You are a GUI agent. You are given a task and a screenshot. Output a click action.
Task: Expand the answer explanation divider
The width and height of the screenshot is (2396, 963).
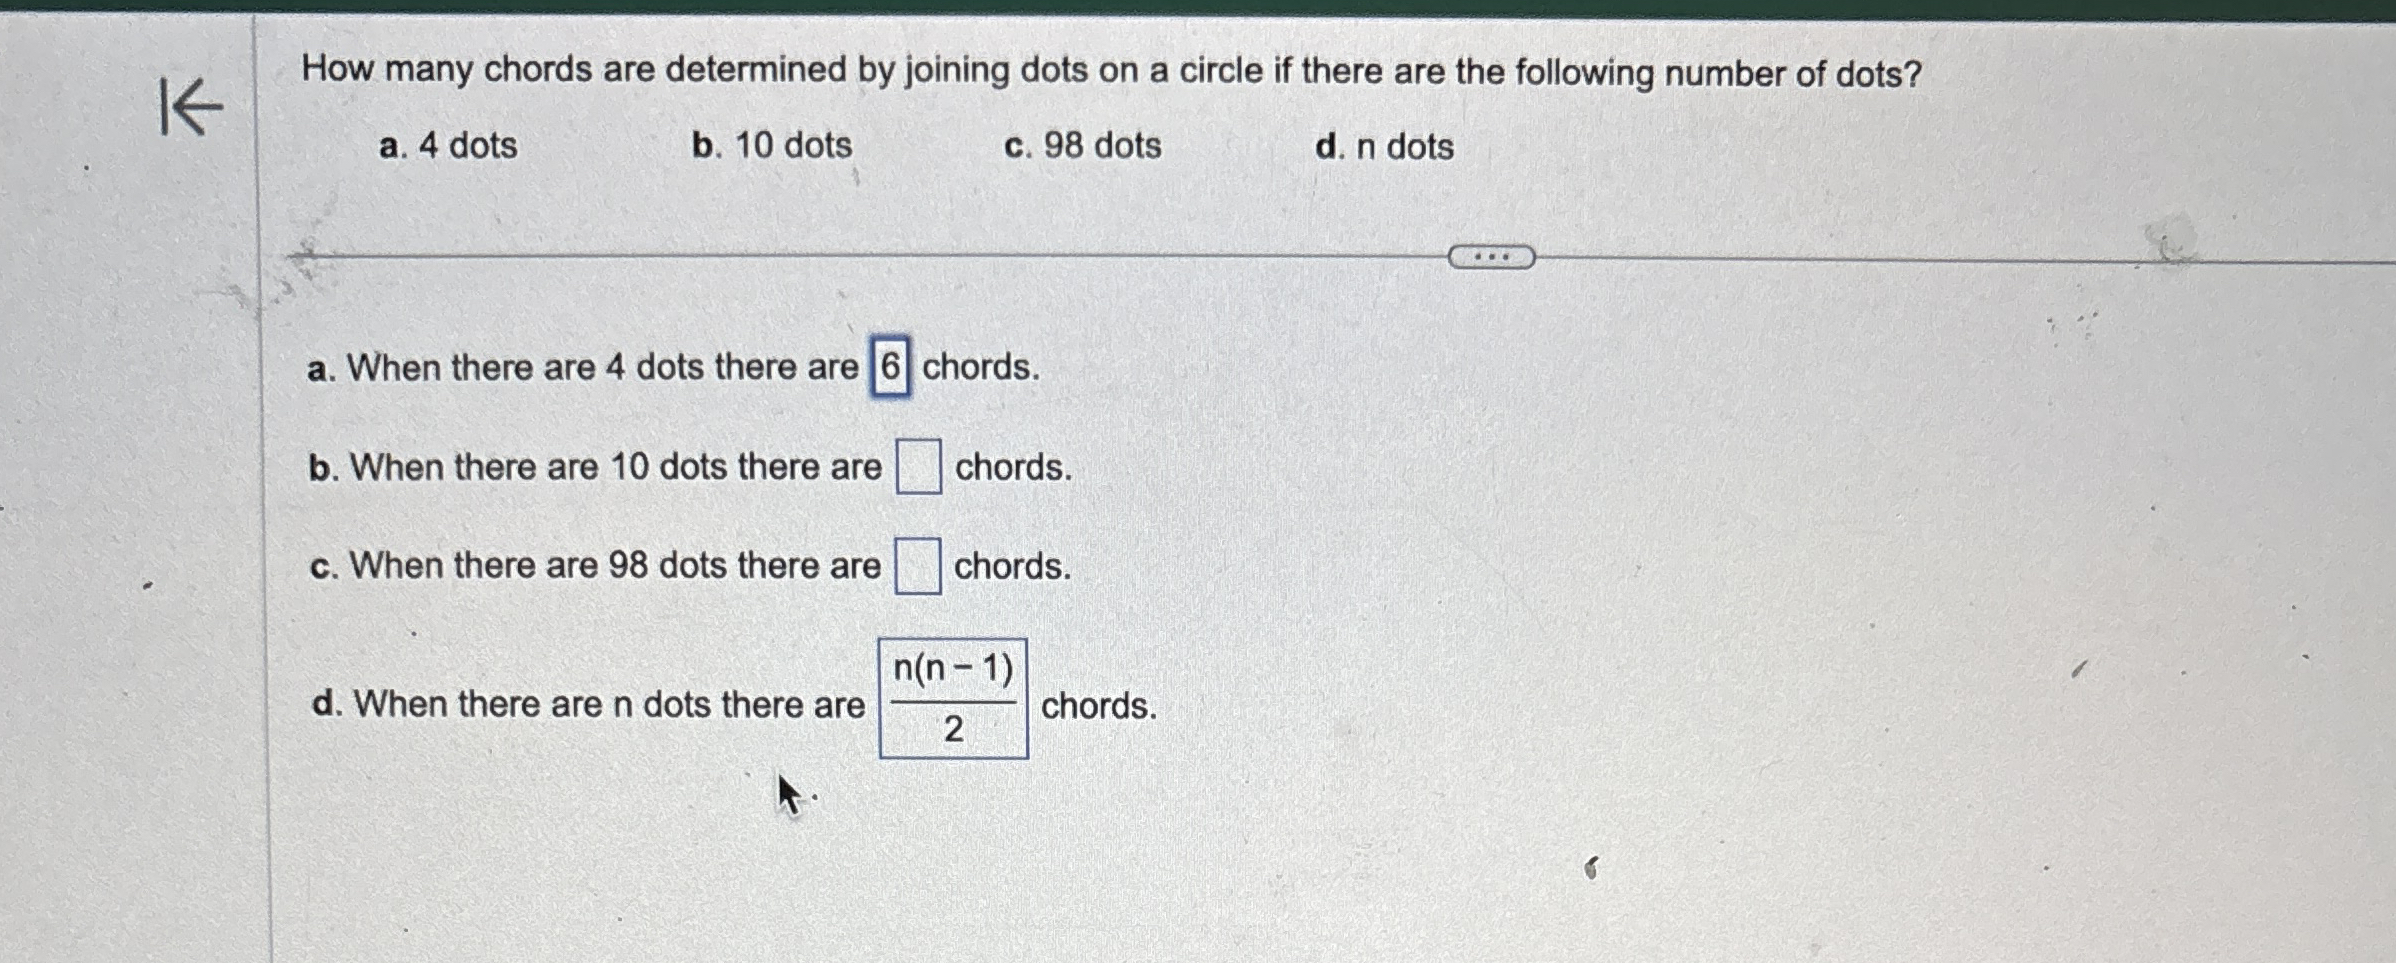click(1491, 257)
